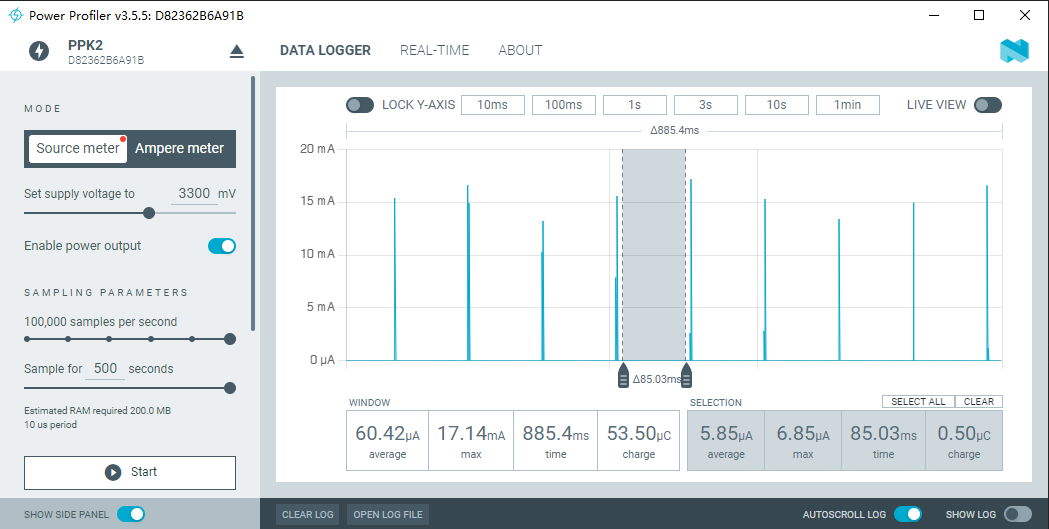Toggle Show Side Panel off

click(x=131, y=514)
